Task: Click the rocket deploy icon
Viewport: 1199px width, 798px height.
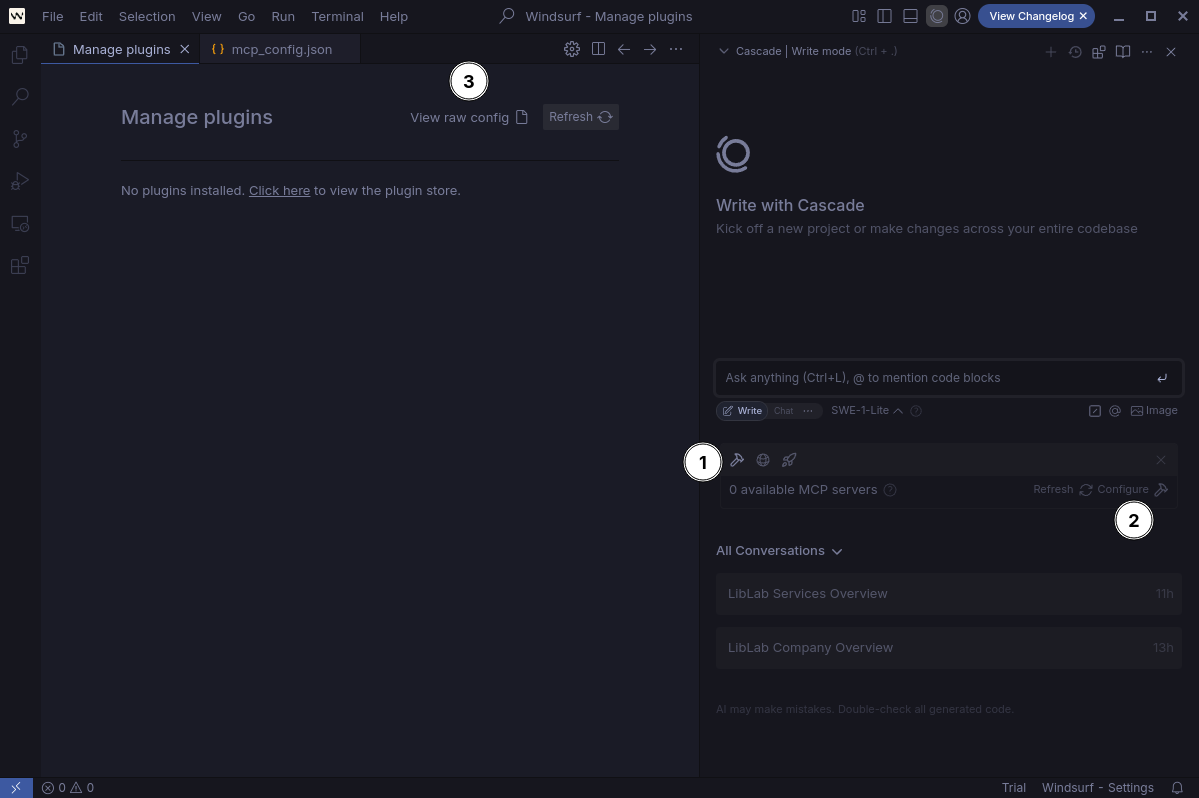Action: (789, 459)
